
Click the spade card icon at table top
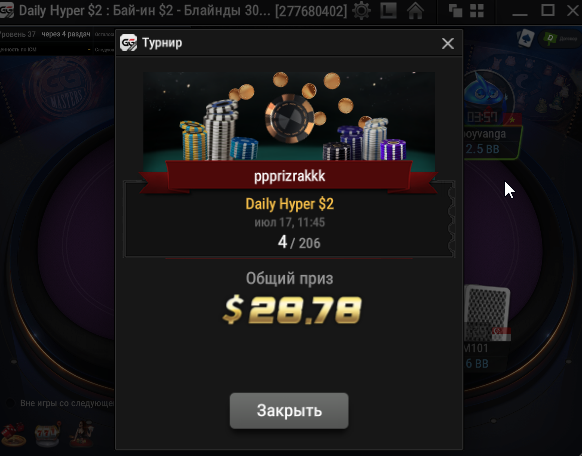click(526, 38)
